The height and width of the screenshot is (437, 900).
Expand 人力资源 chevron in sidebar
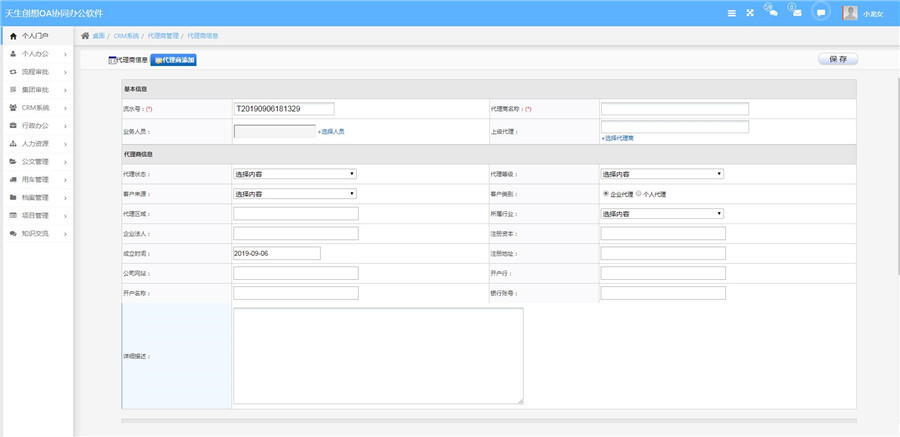(x=65, y=144)
